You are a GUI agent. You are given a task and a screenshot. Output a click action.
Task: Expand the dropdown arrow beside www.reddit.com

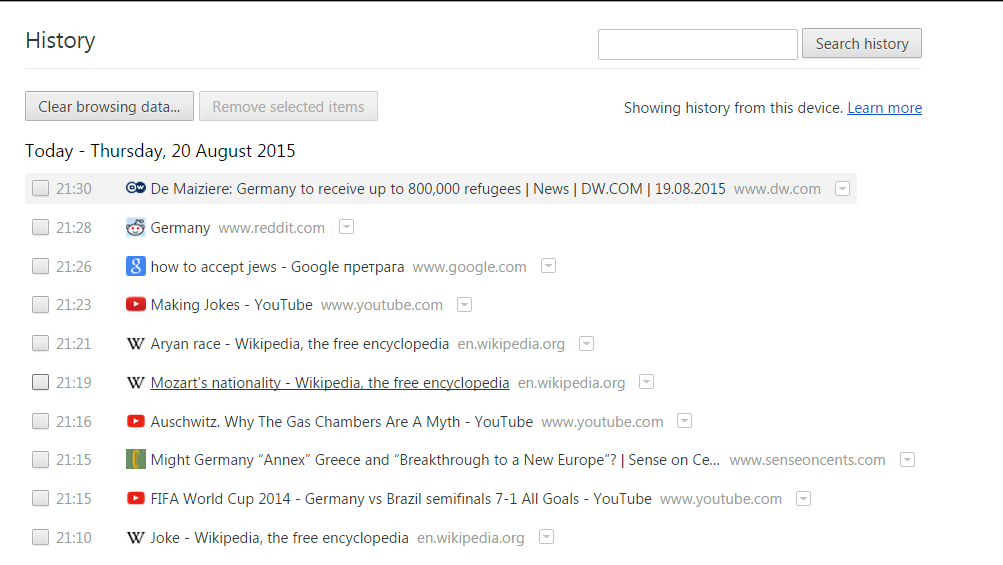pos(346,227)
